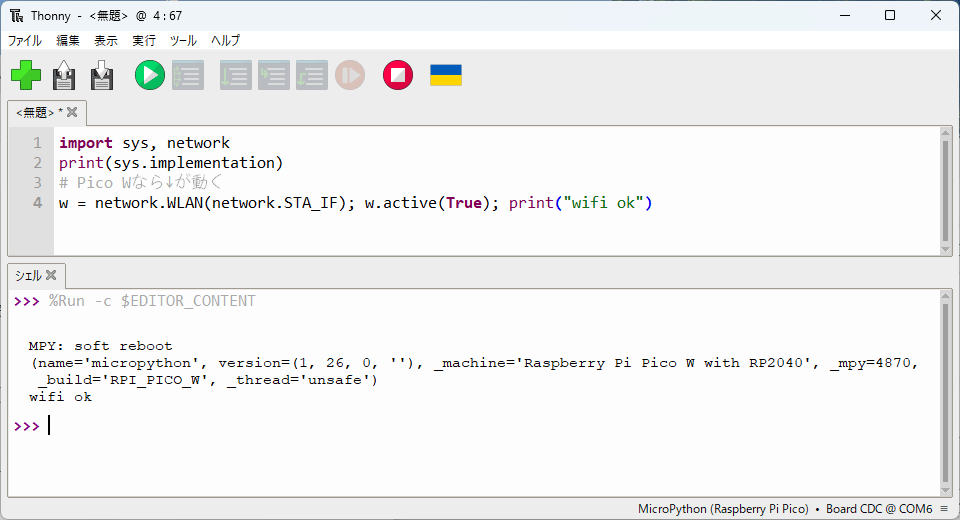Click line number 4 in the editor gutter

[x=37, y=203]
